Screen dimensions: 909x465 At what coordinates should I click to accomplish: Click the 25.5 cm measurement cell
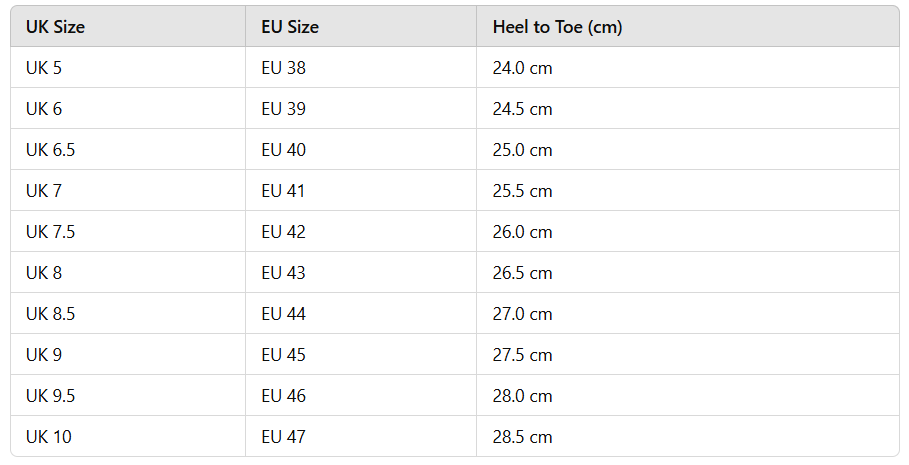[522, 191]
